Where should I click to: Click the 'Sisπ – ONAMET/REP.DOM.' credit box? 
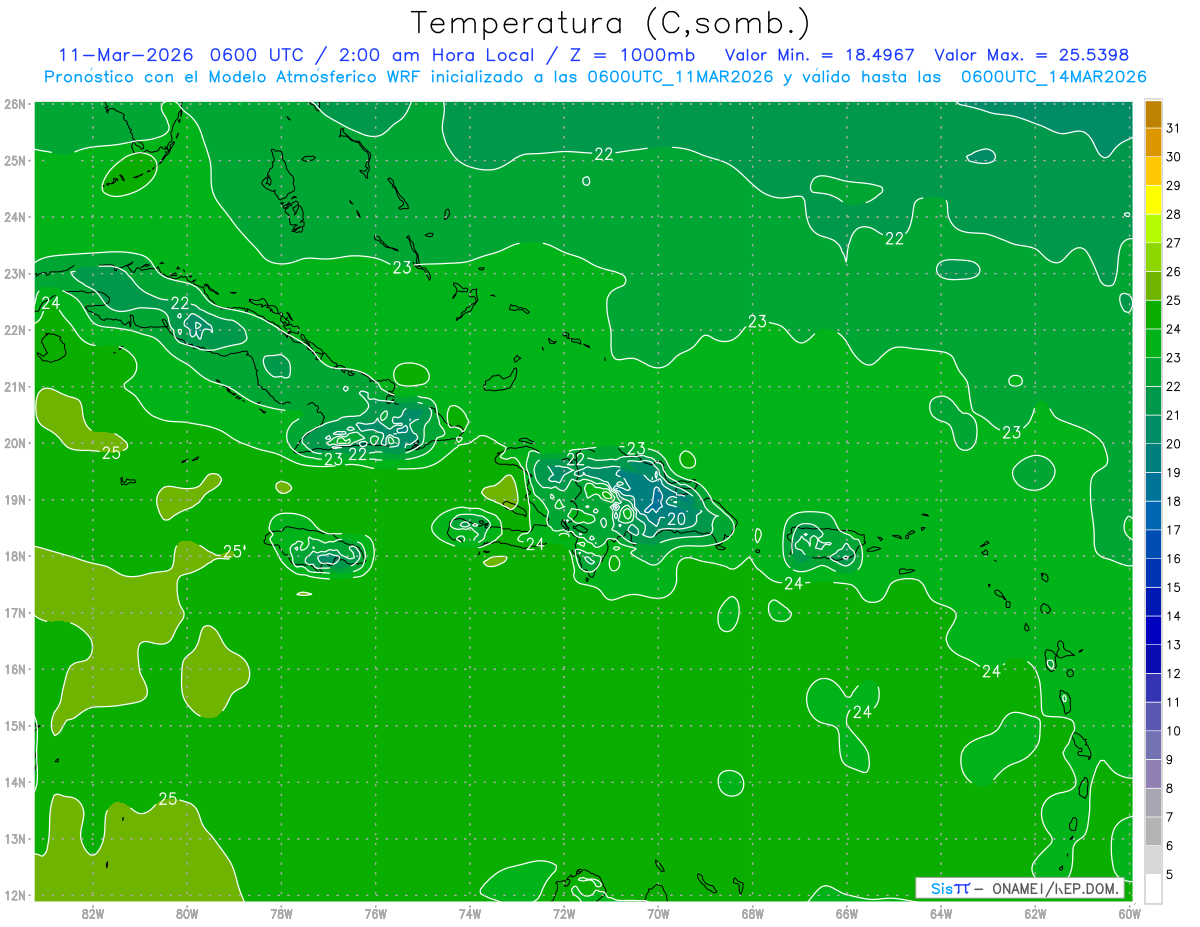click(1020, 888)
